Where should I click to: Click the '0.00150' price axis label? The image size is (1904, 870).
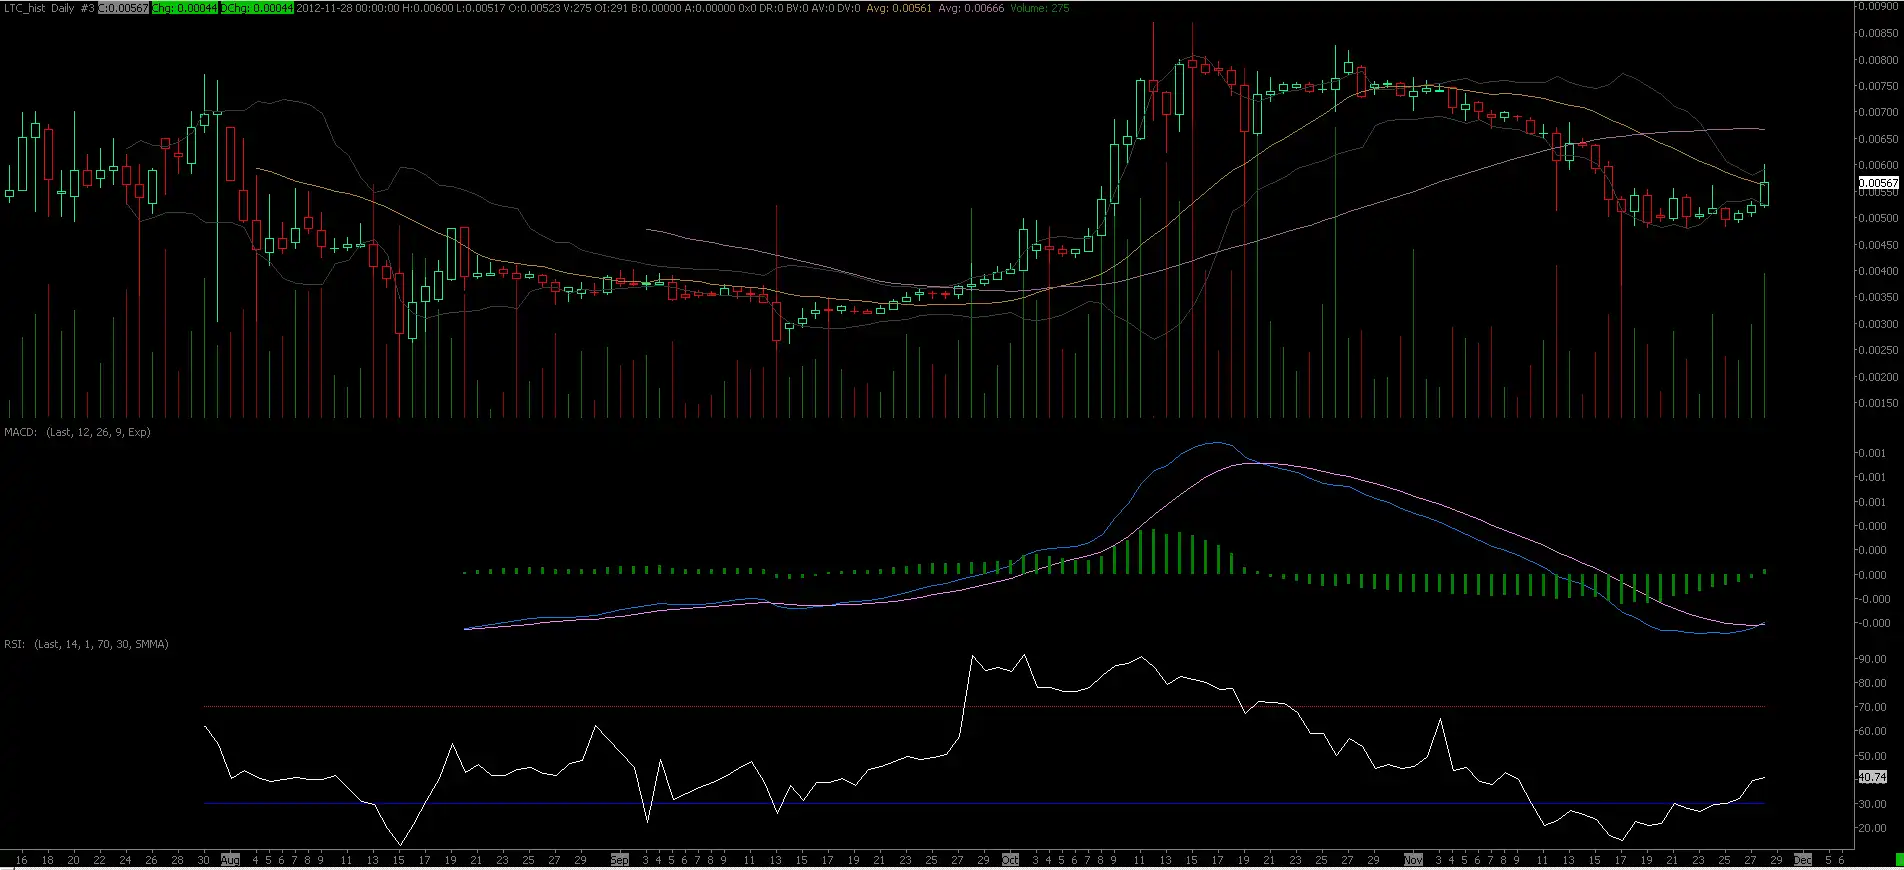[1878, 403]
